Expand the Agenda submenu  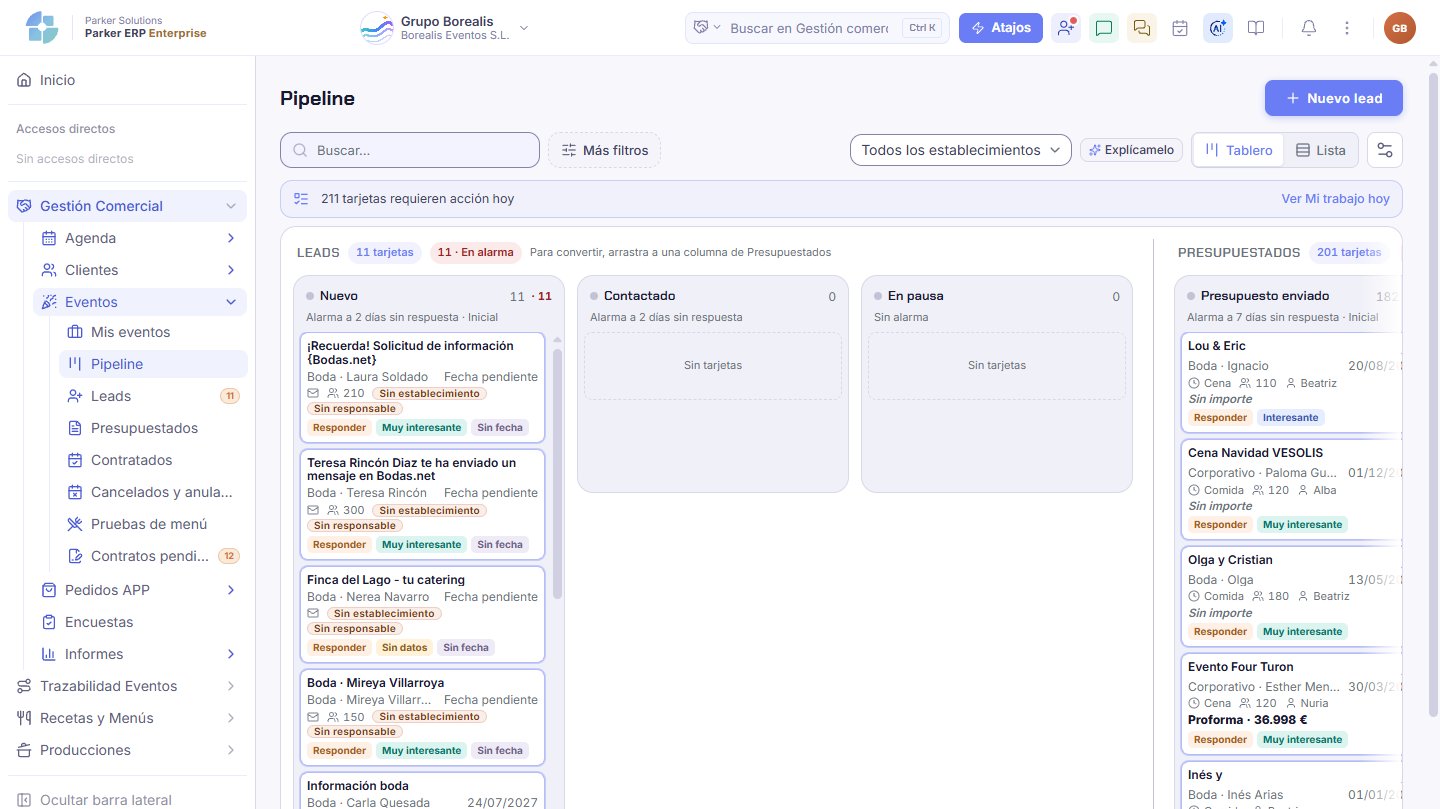click(x=231, y=238)
